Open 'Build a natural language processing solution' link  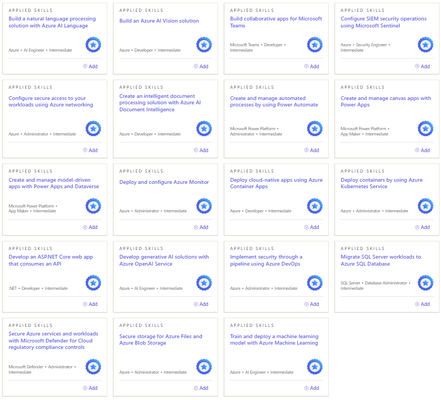(52, 22)
